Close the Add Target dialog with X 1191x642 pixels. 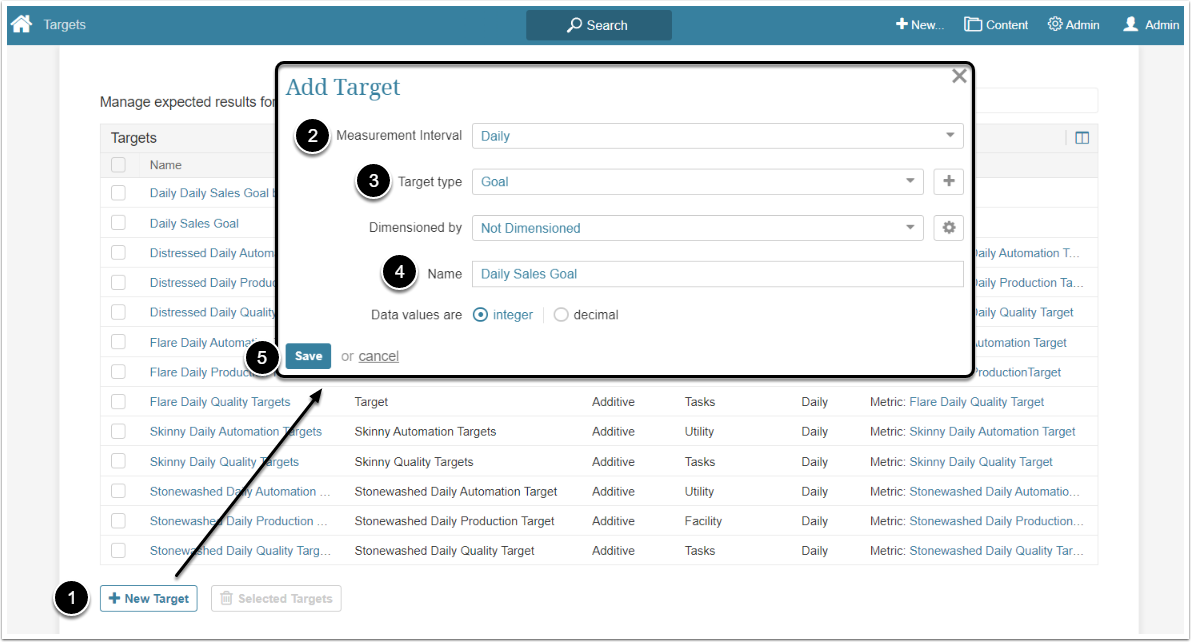point(959,76)
